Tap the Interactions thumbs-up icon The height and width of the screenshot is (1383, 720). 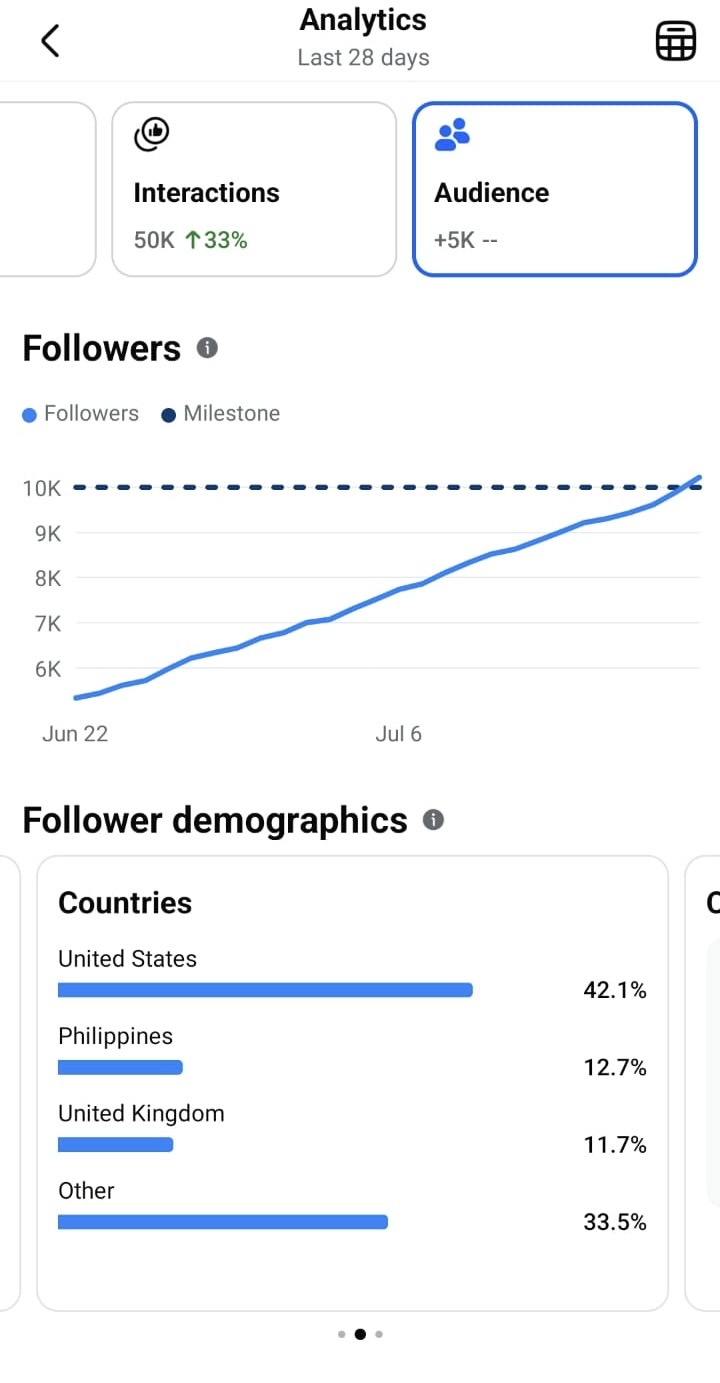click(152, 134)
